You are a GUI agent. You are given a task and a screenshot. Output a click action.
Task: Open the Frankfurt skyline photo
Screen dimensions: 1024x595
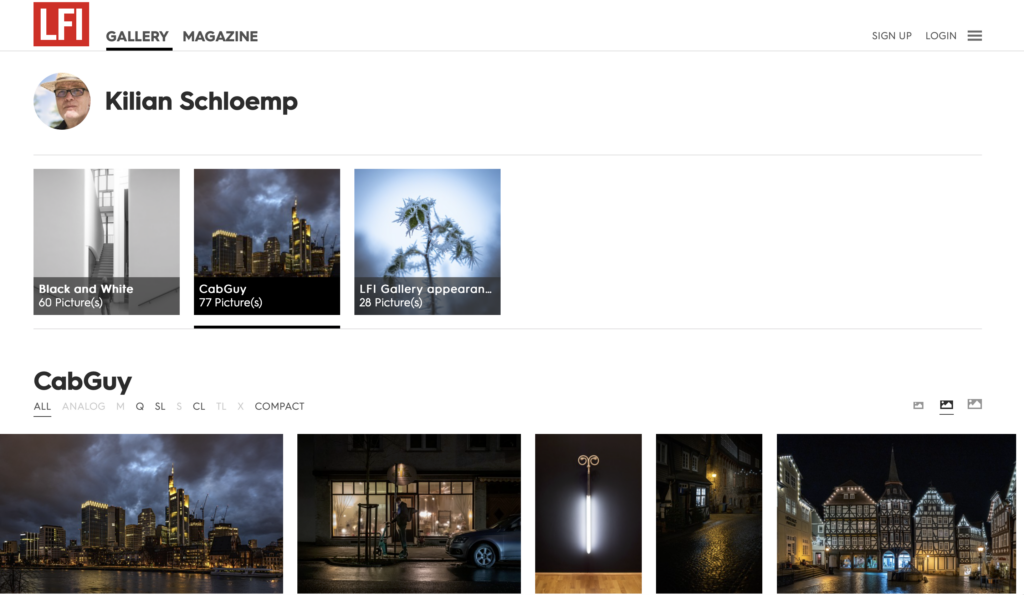click(x=142, y=514)
